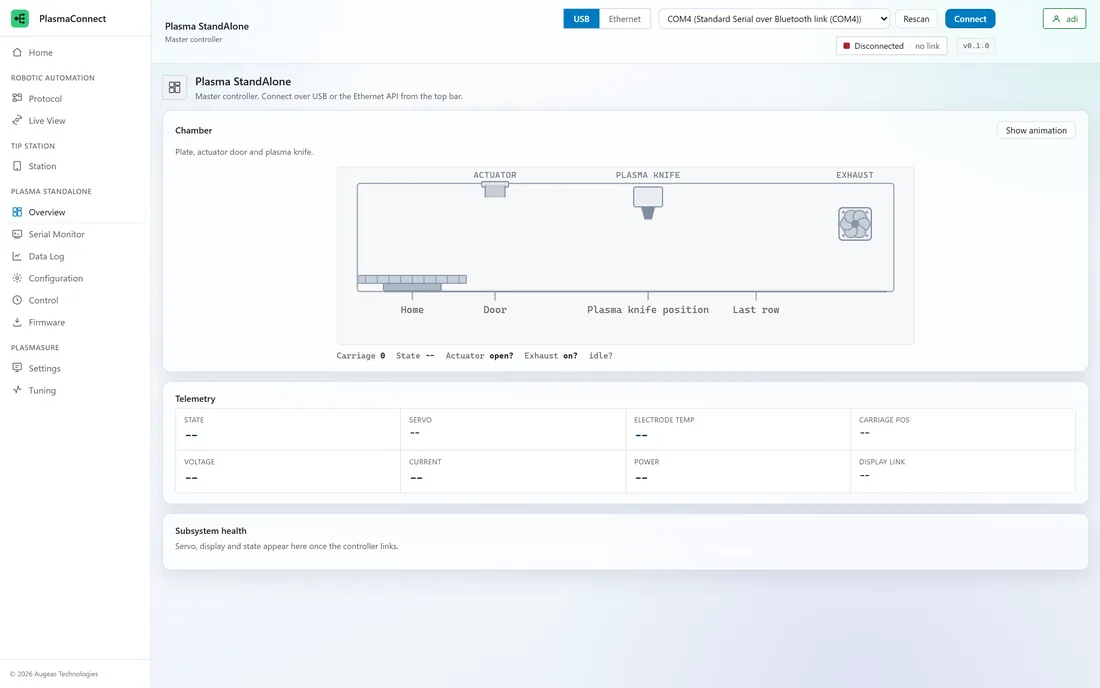Click the Serial Monitor icon
Screen dimensions: 1100x688
tap(18, 234)
